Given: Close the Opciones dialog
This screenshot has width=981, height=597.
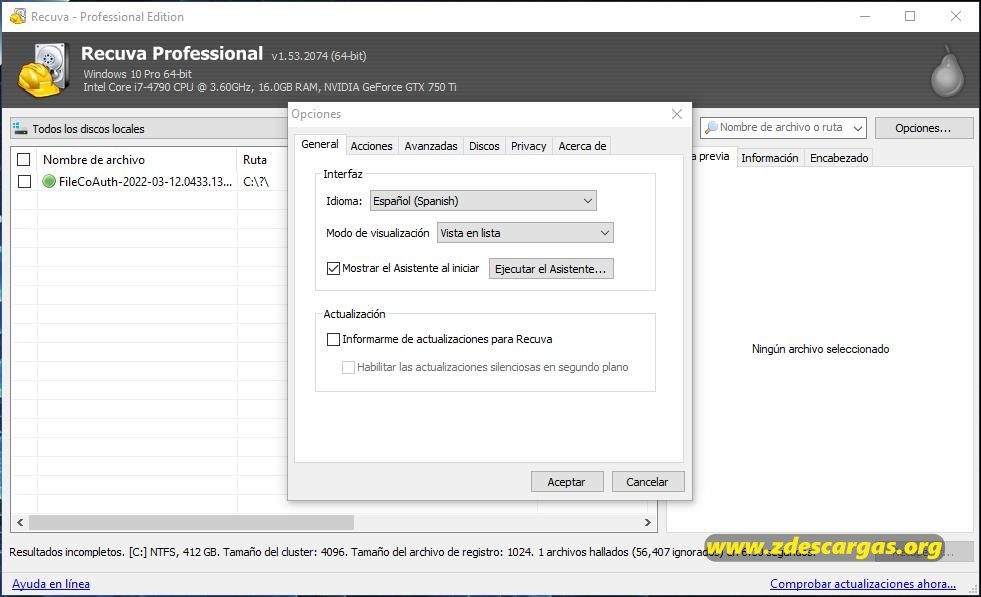Looking at the screenshot, I should coord(676,114).
